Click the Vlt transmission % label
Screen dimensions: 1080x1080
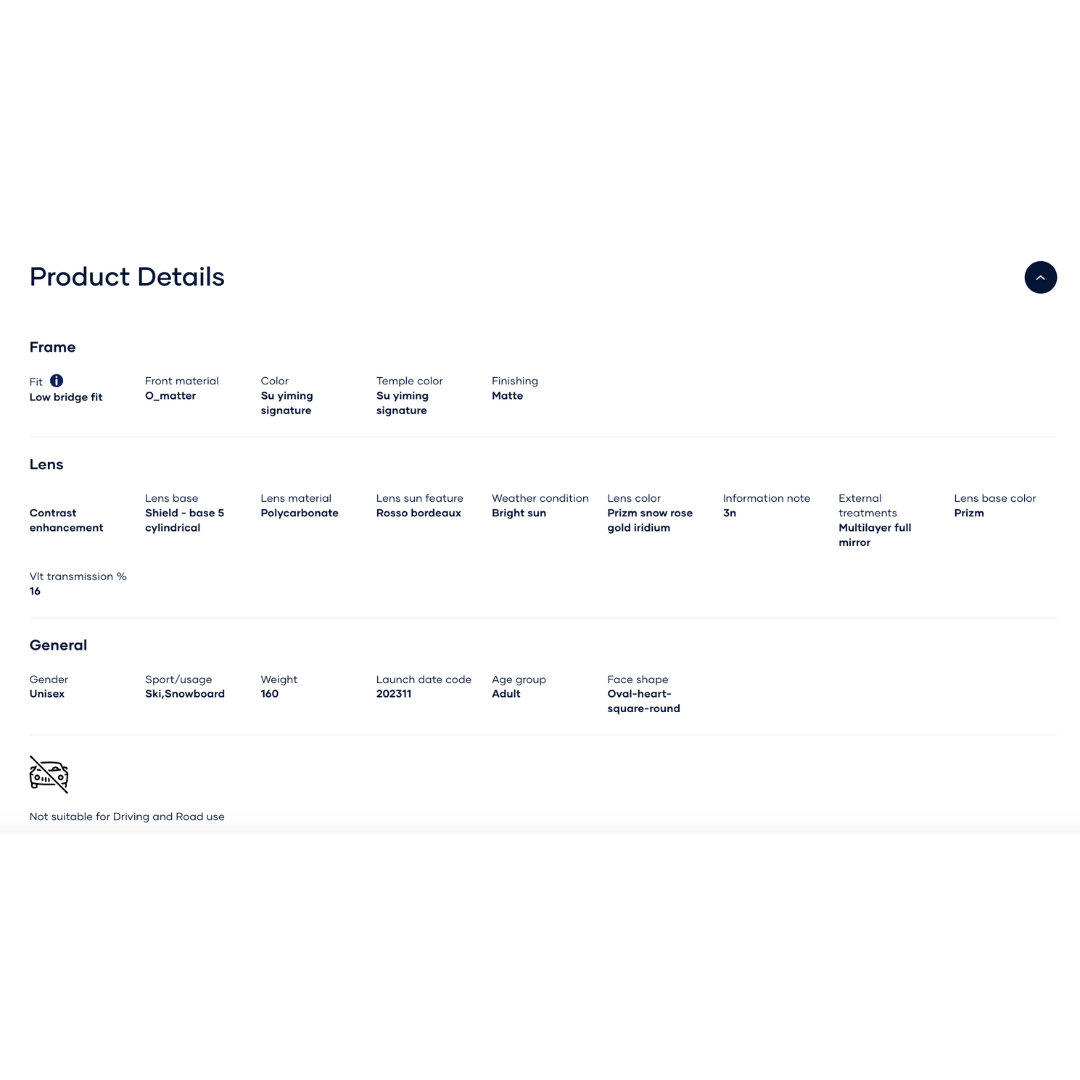coord(78,576)
